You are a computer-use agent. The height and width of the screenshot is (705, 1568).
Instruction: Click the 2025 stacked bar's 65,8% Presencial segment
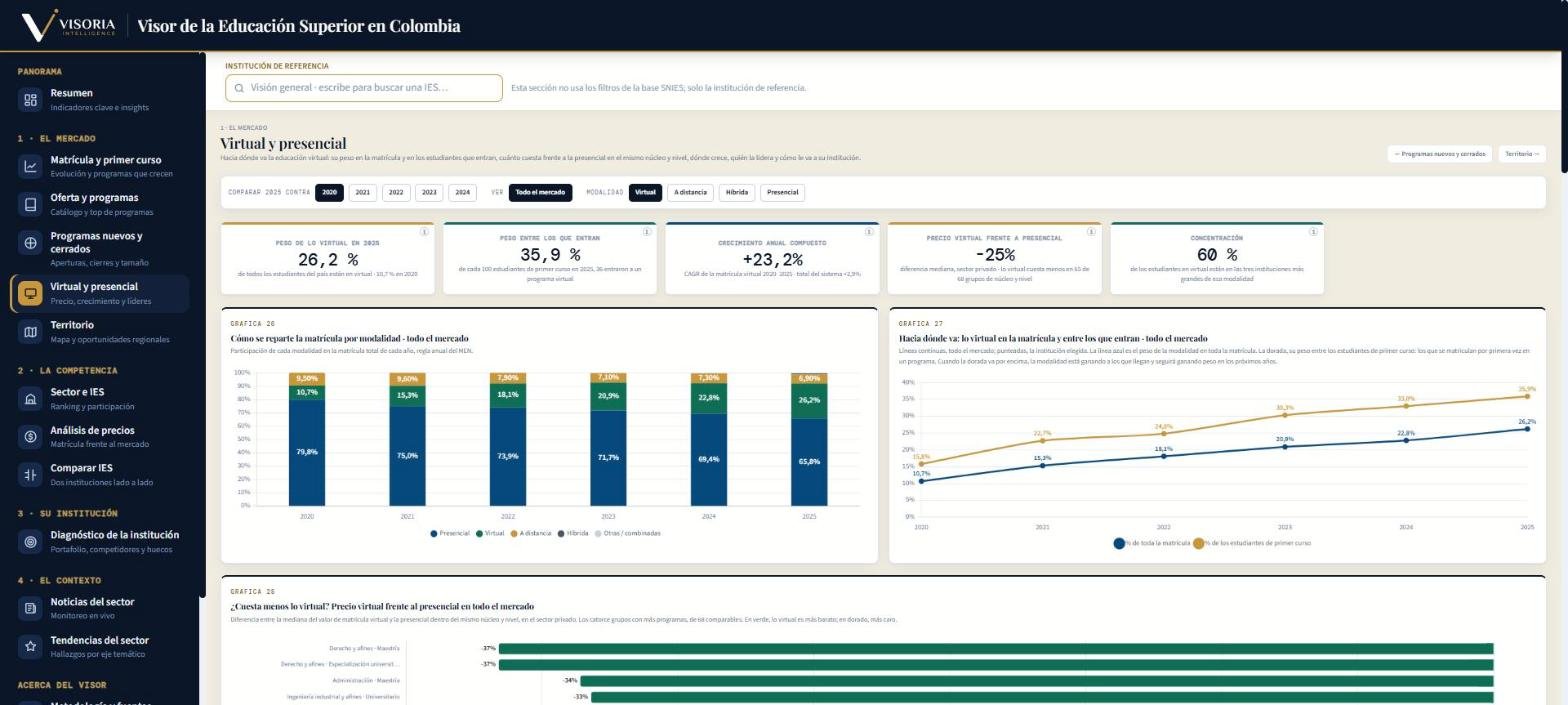(809, 462)
